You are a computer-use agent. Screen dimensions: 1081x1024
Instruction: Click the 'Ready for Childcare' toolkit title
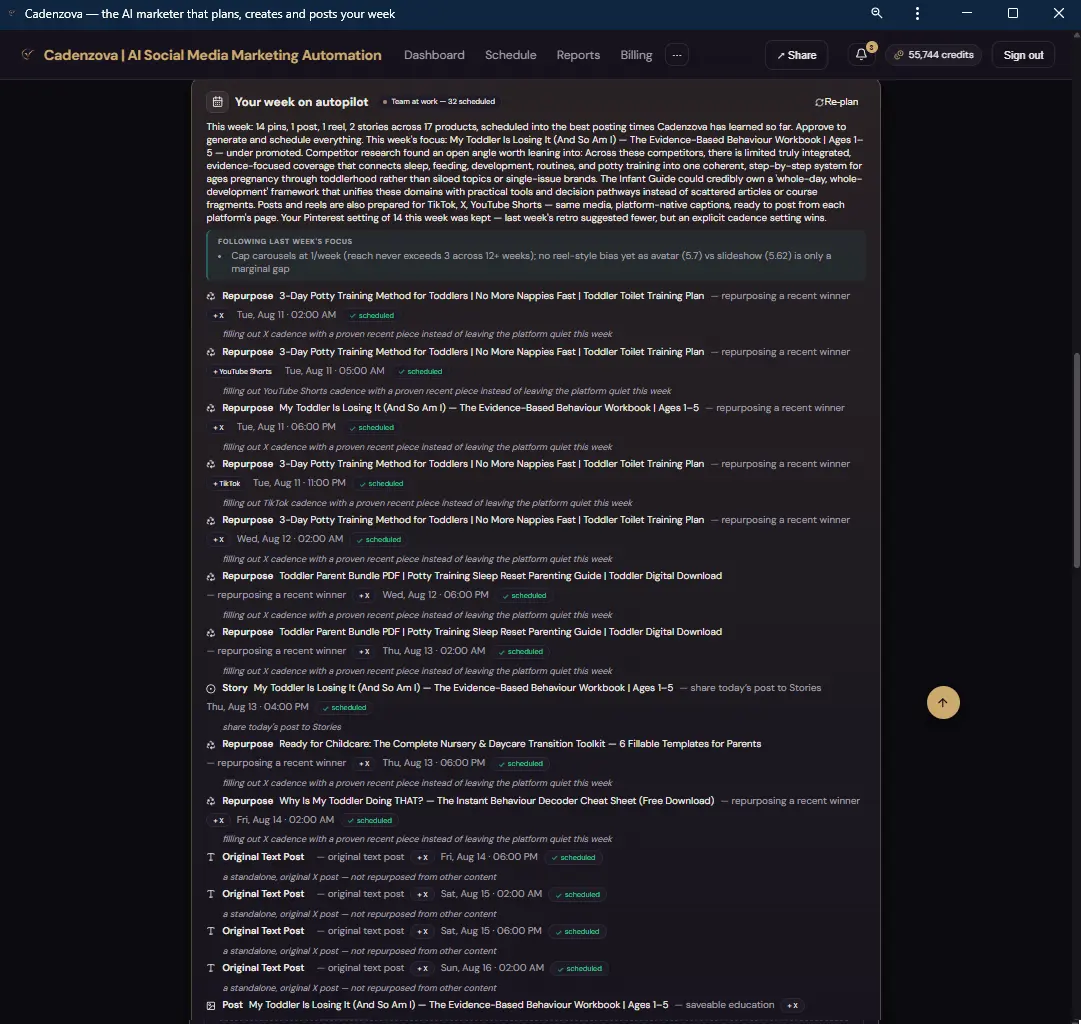[520, 744]
